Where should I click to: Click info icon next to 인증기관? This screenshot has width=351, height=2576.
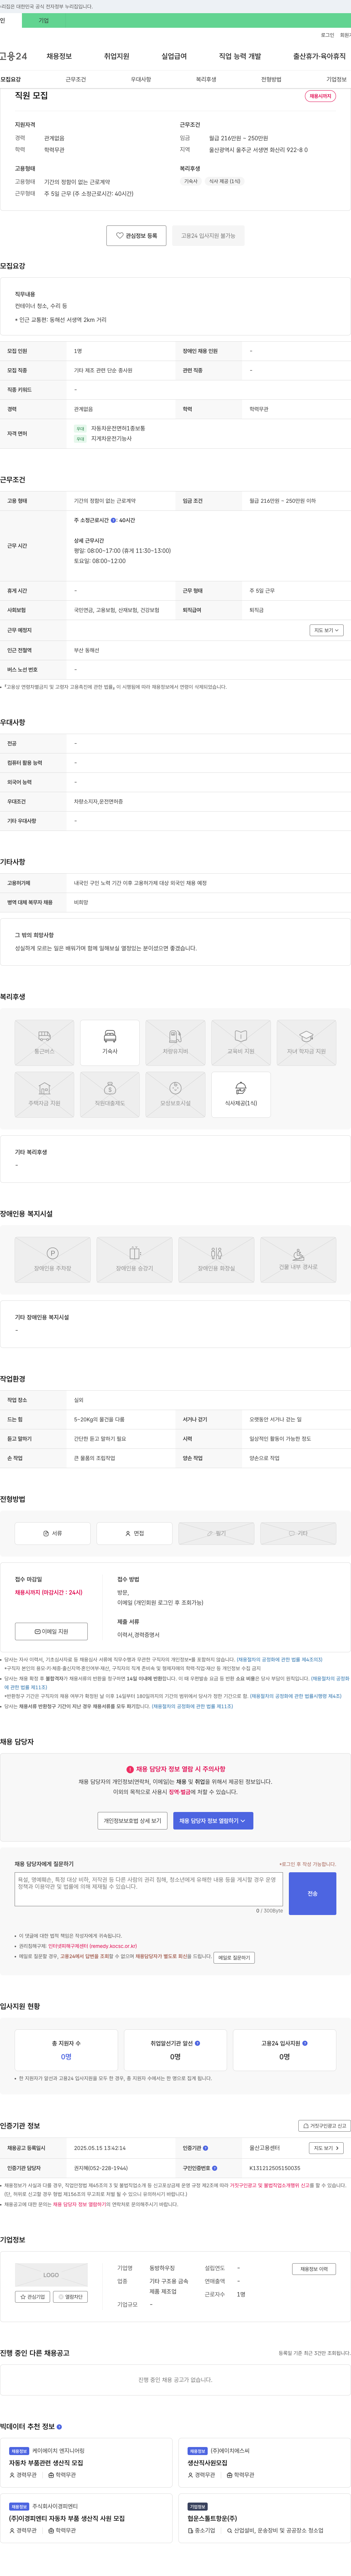pos(206,2148)
